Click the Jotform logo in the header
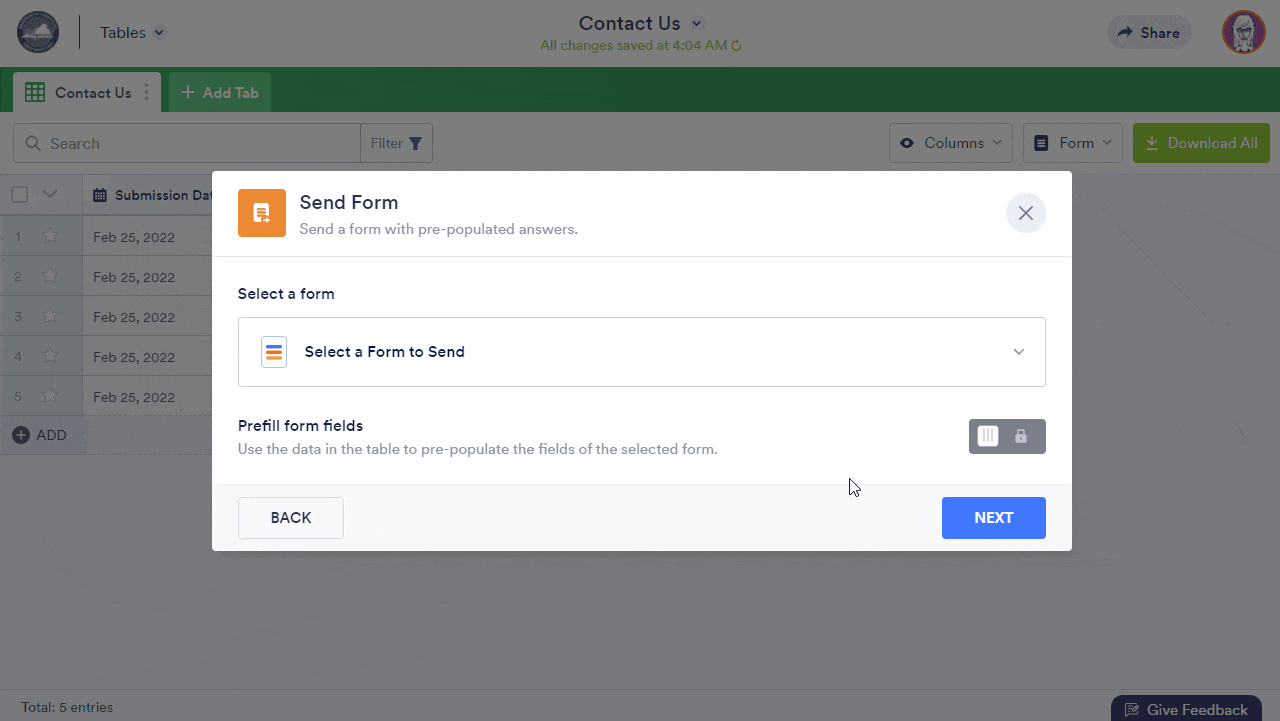Screen dimensions: 1280x721 [38, 32]
